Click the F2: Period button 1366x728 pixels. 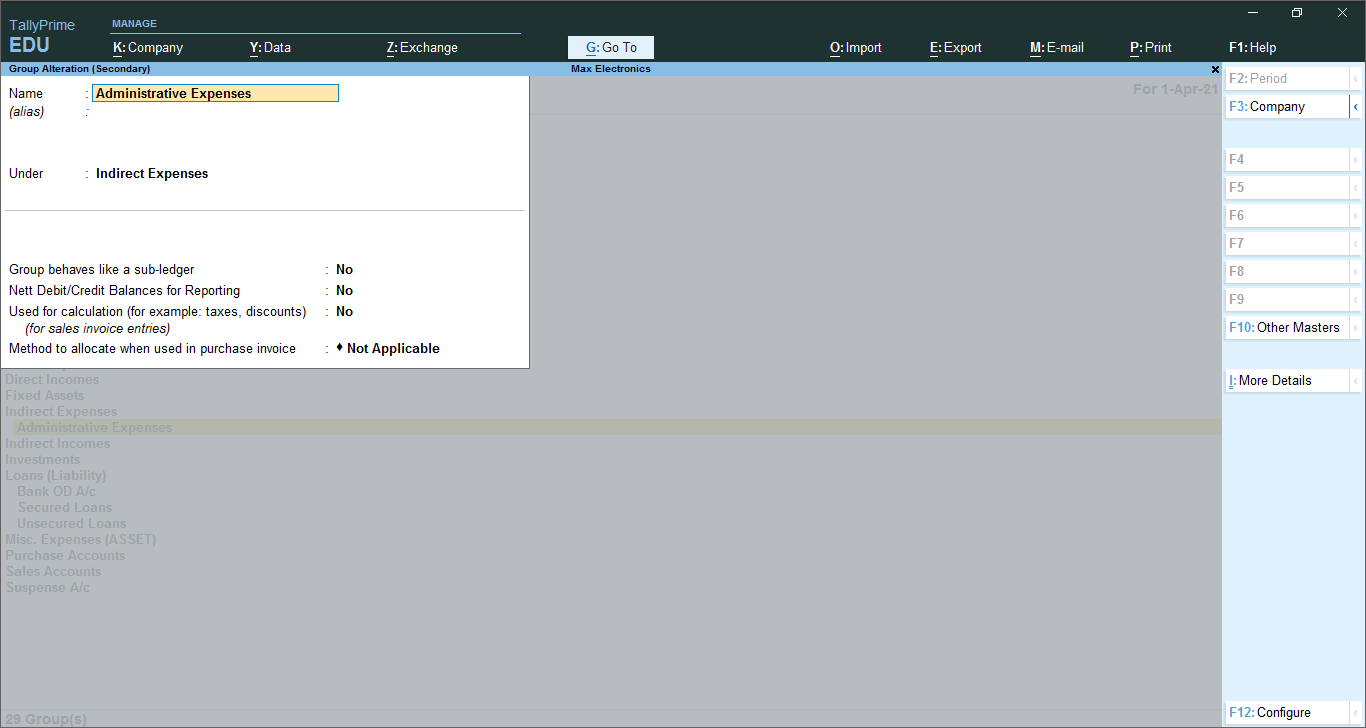pos(1287,78)
